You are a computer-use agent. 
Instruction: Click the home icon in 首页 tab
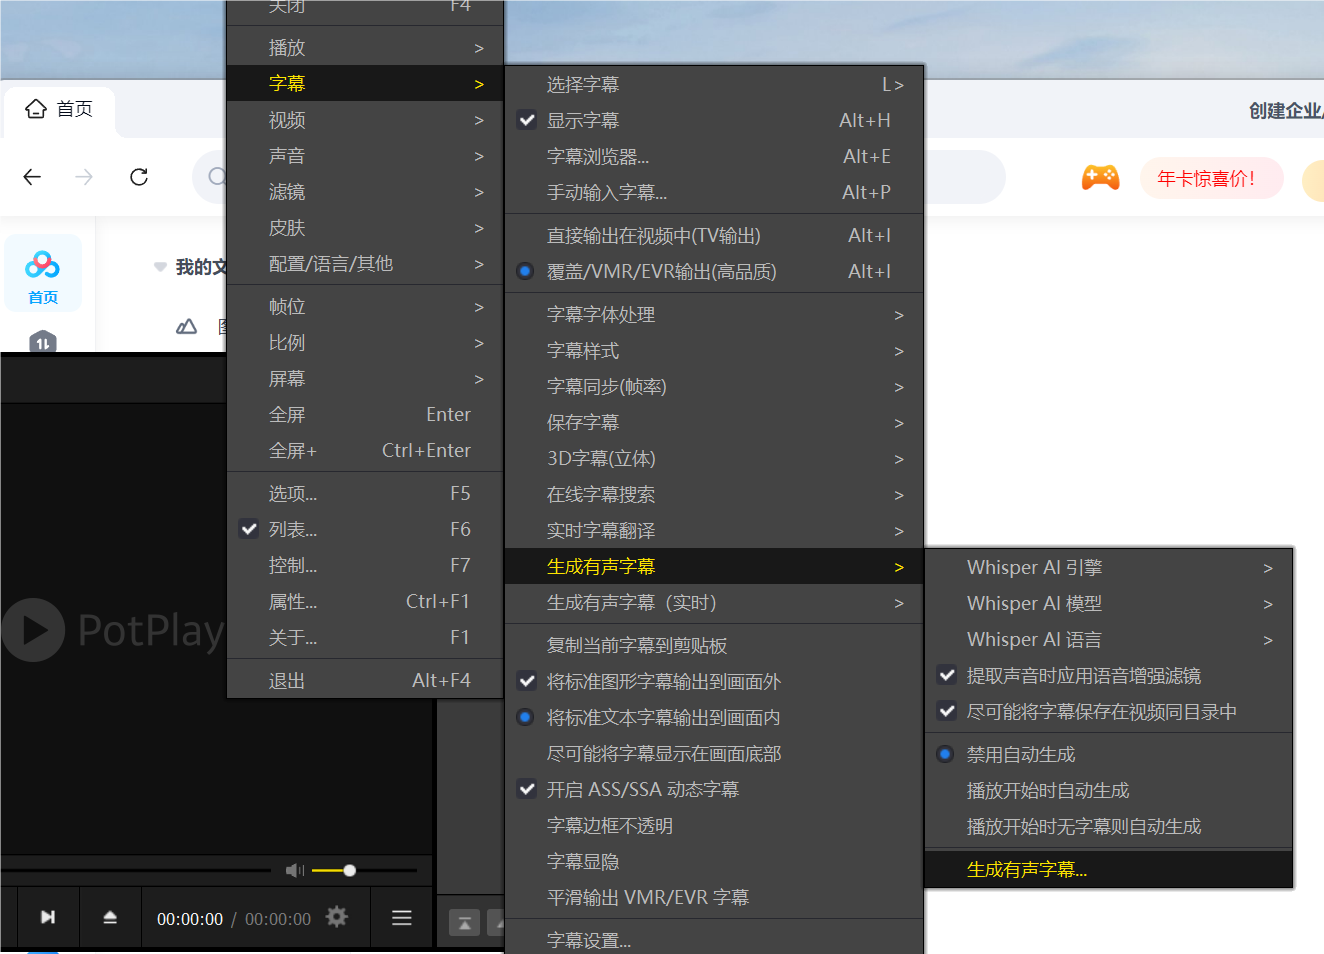pos(36,108)
